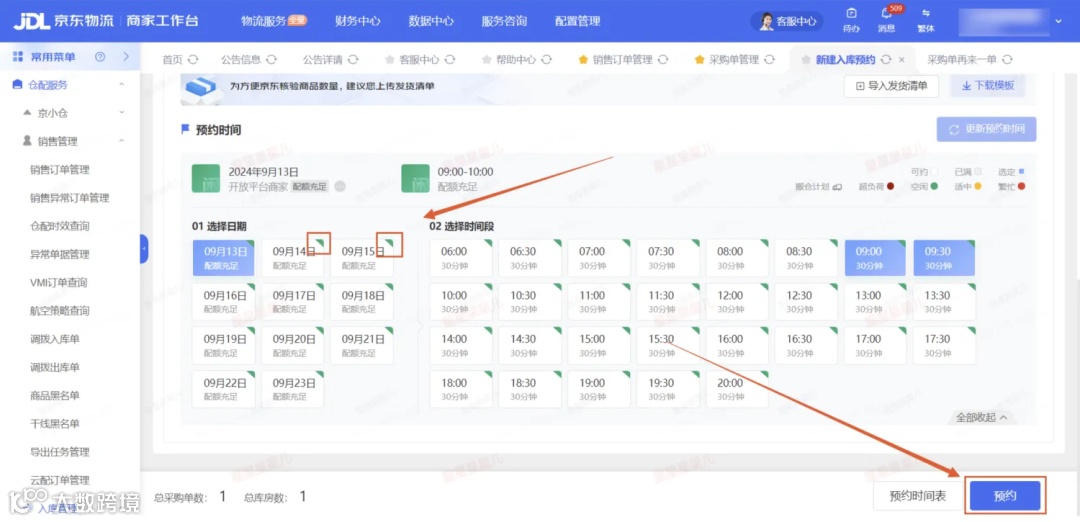Open 航空策略查询 in the sidebar
The height and width of the screenshot is (522, 1080).
coord(60,311)
